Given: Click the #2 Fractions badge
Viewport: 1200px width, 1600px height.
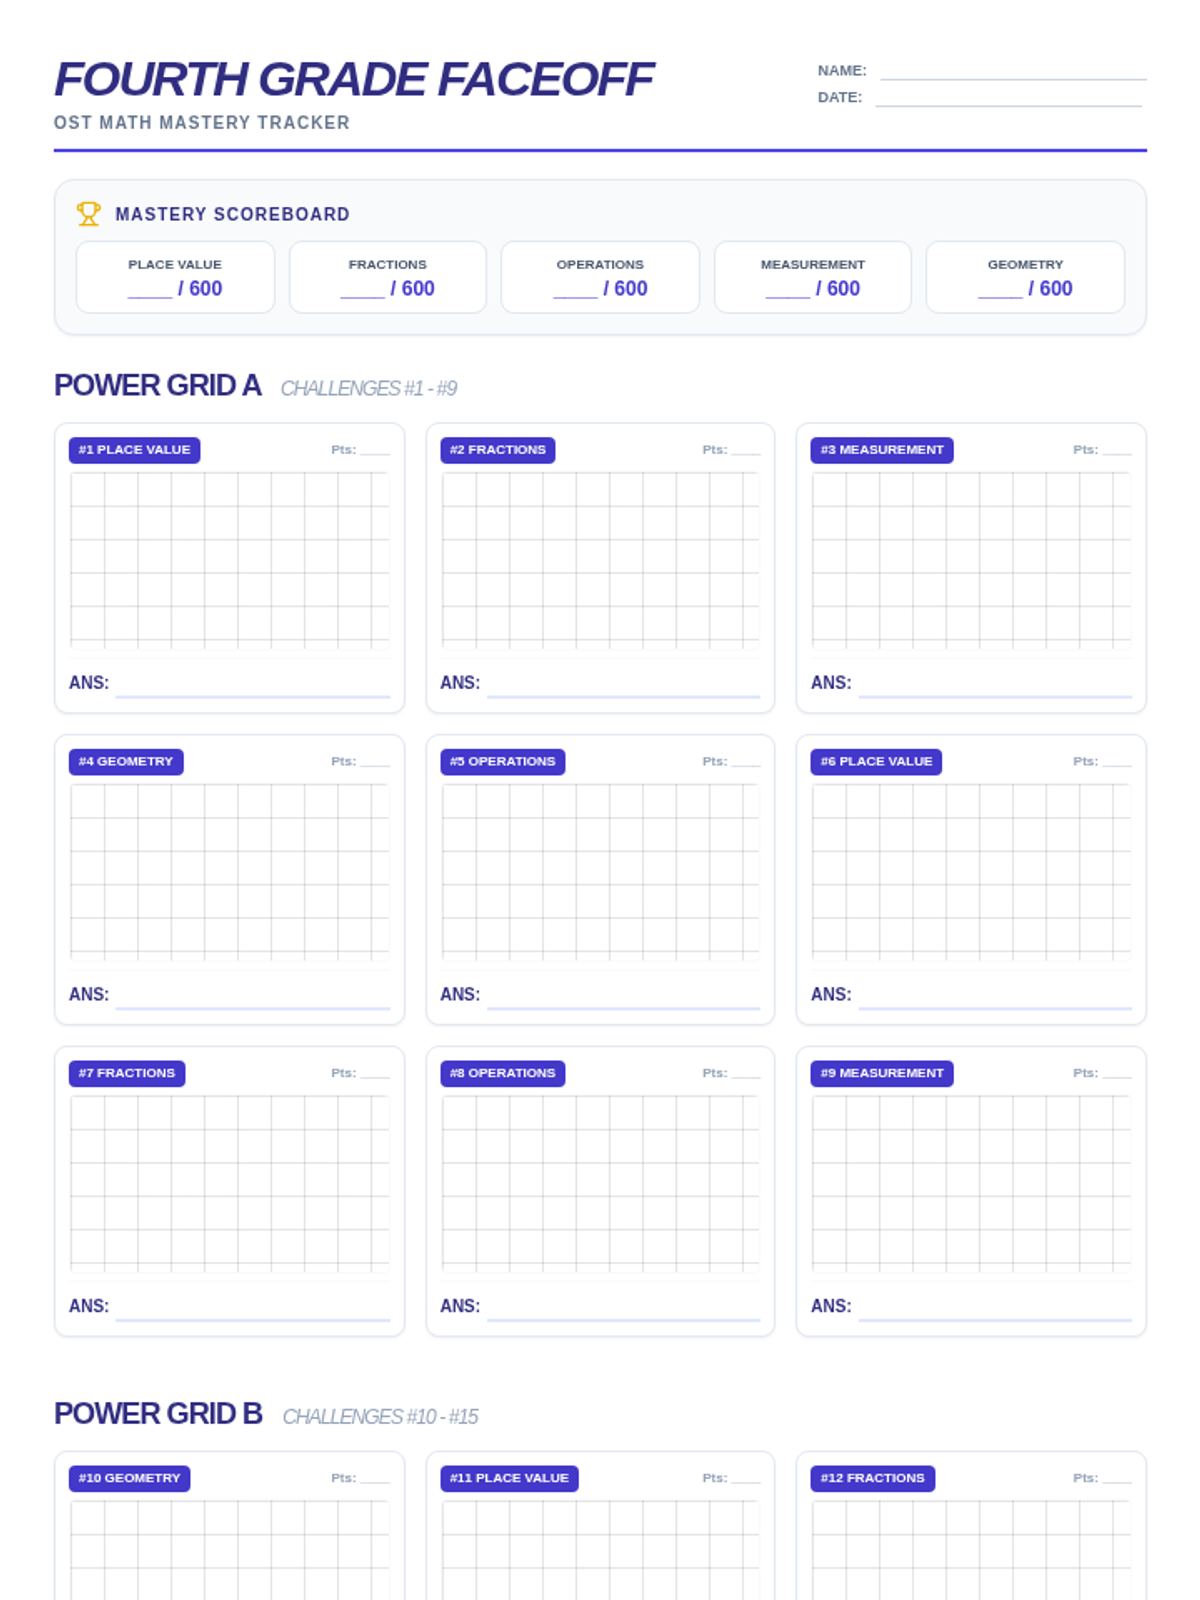Looking at the screenshot, I should pyautogui.click(x=497, y=450).
